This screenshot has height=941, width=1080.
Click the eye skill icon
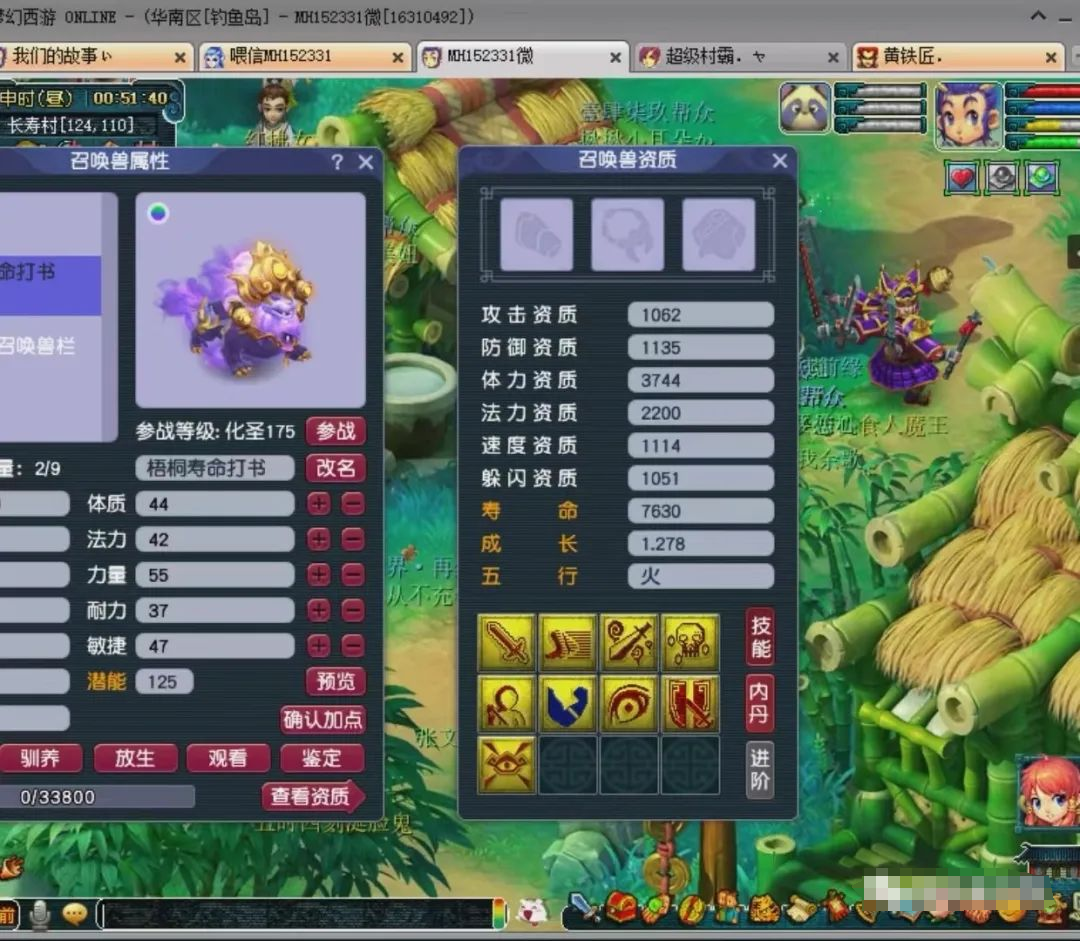pos(506,765)
